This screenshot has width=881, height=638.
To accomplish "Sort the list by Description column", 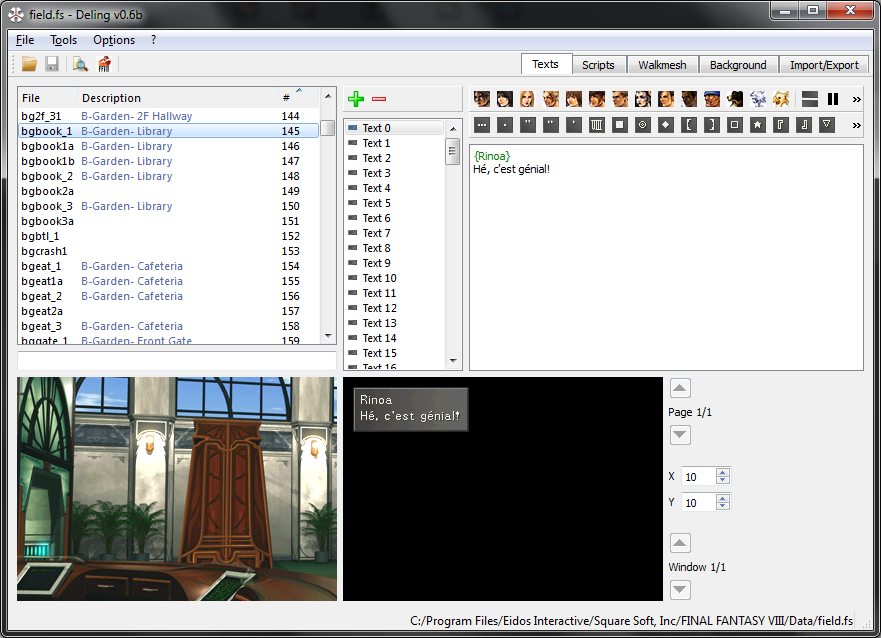I will tap(177, 98).
